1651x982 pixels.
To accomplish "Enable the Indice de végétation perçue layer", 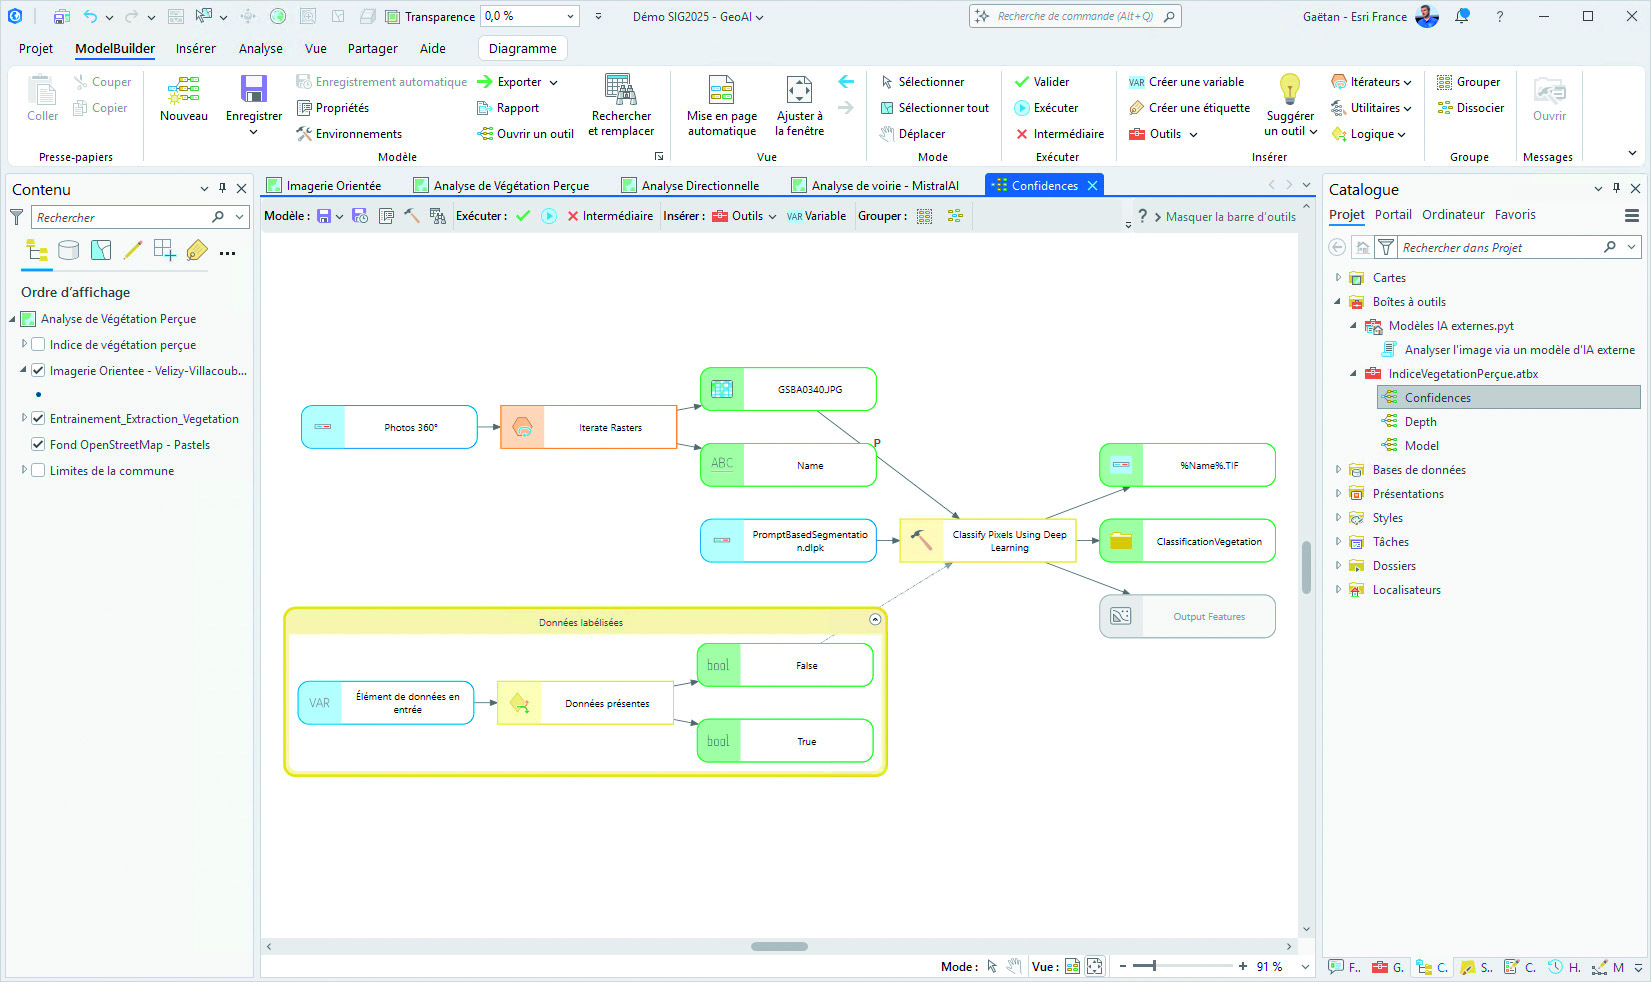I will click(37, 344).
